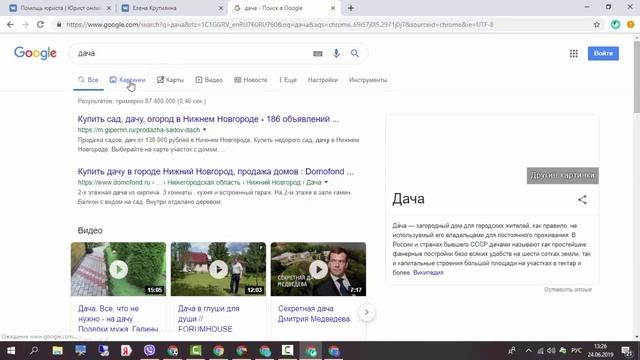Image resolution: width=640 pixels, height=360 pixels.
Task: Open 'Дача в глуши для души' video title
Action: (x=209, y=319)
